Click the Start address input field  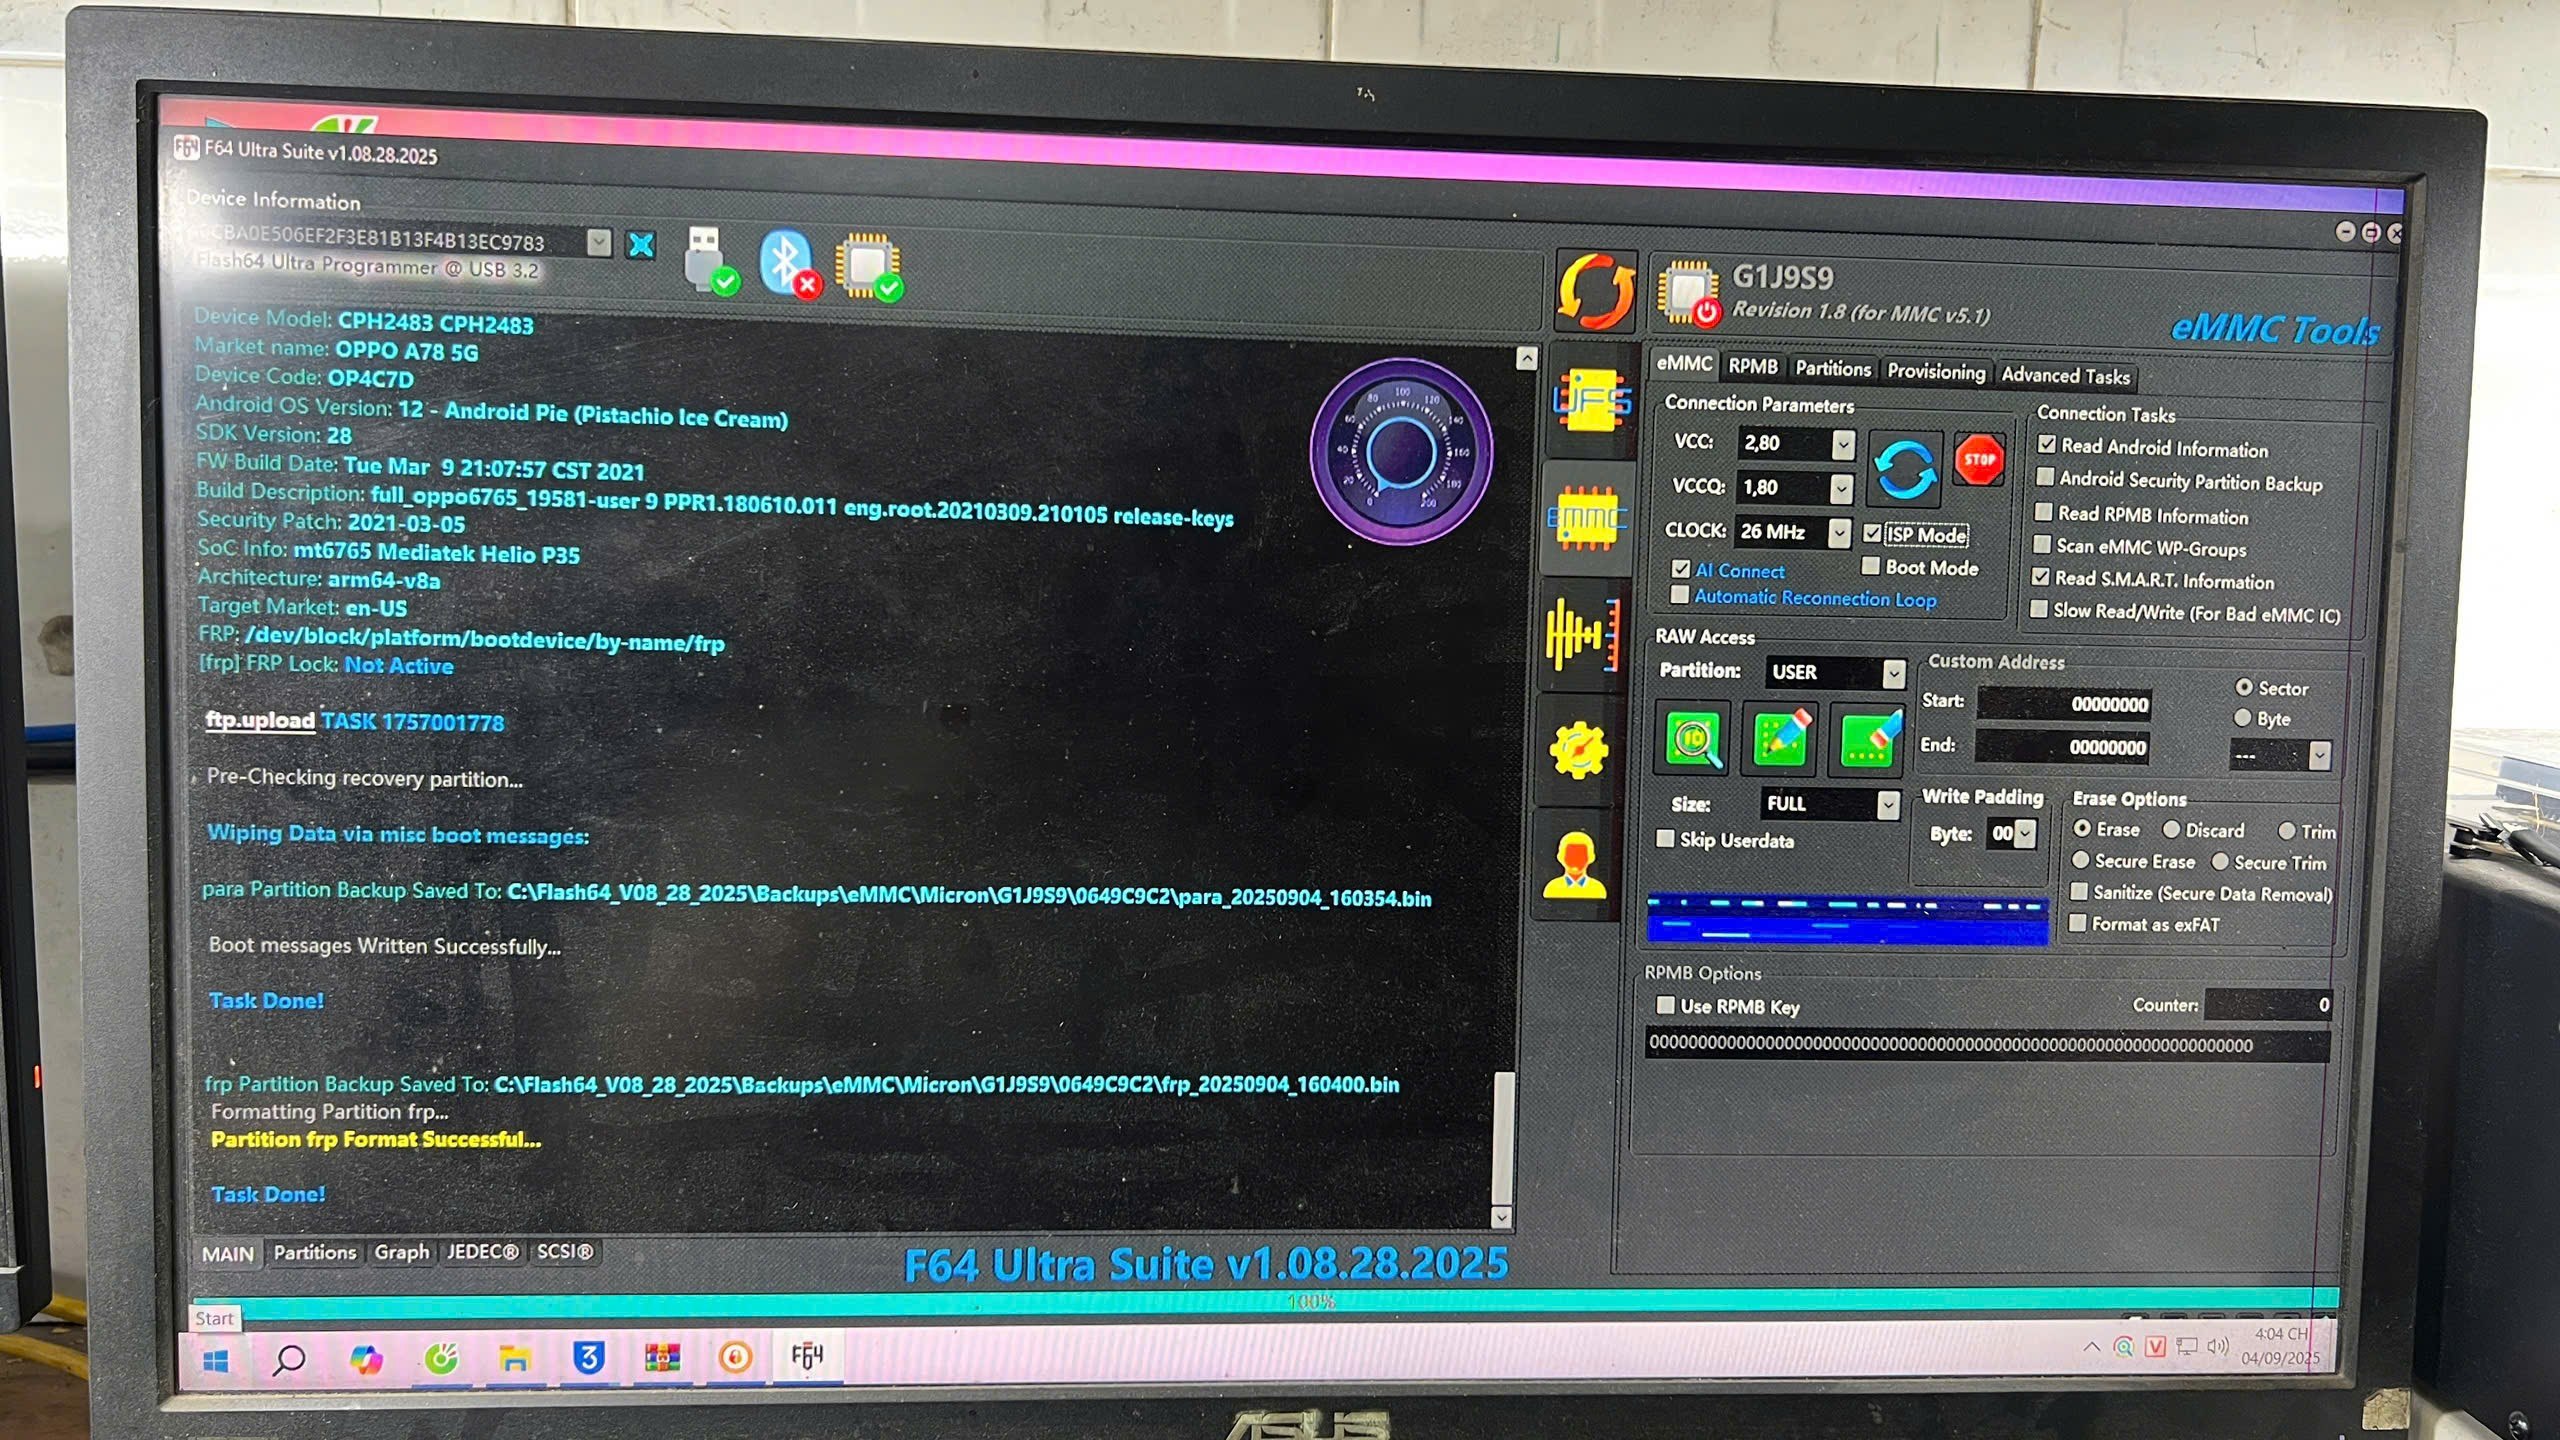2062,704
